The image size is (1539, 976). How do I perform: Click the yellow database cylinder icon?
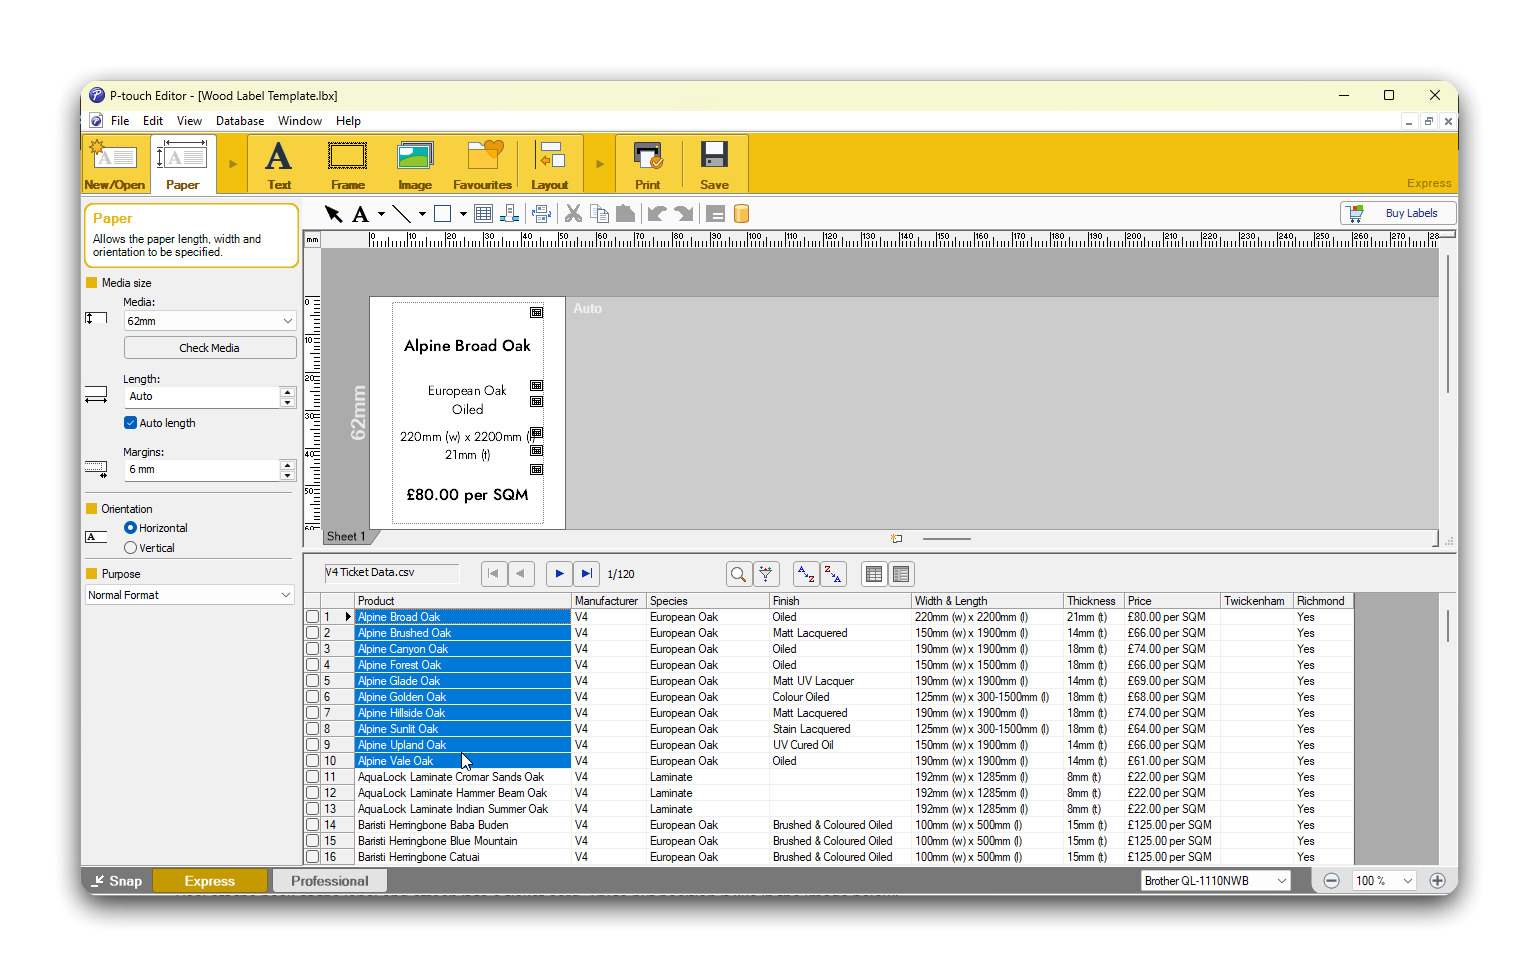pyautogui.click(x=741, y=214)
